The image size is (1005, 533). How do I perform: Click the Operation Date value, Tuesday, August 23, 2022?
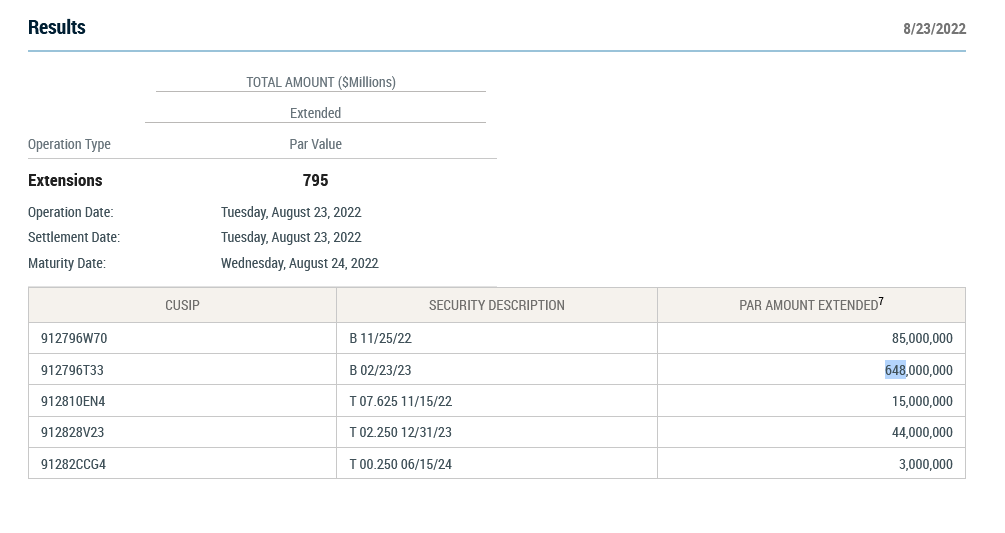coord(291,212)
